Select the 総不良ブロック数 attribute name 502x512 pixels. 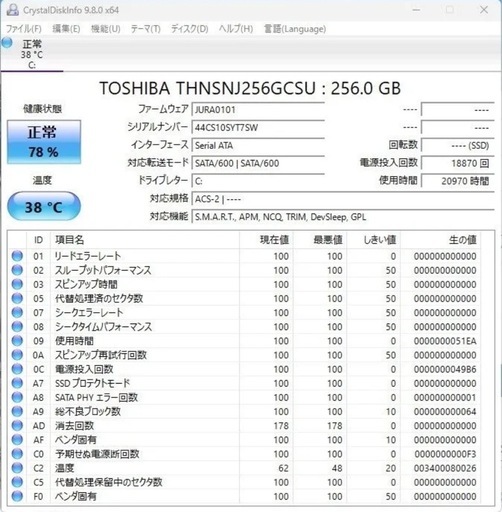pyautogui.click(x=88, y=411)
